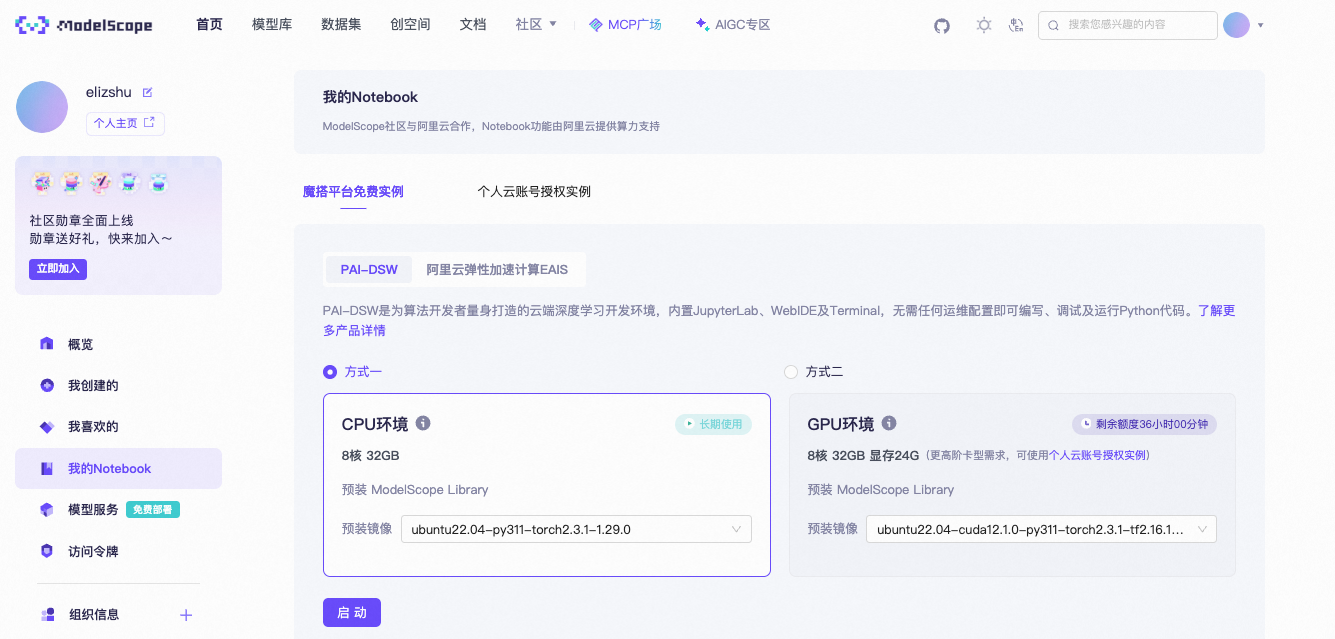Screen dimensions: 1335x639
Task: Add organization with plus icon
Action: click(186, 615)
